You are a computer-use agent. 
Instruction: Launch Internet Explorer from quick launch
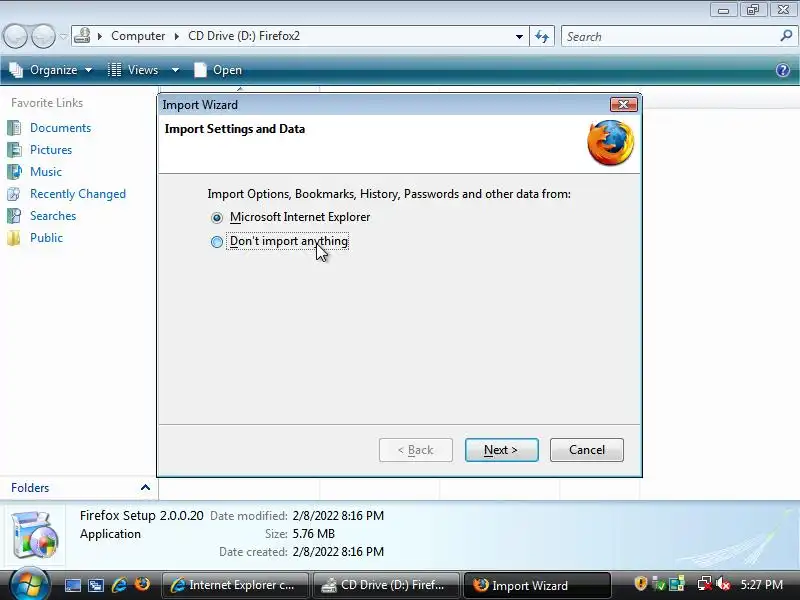119,585
